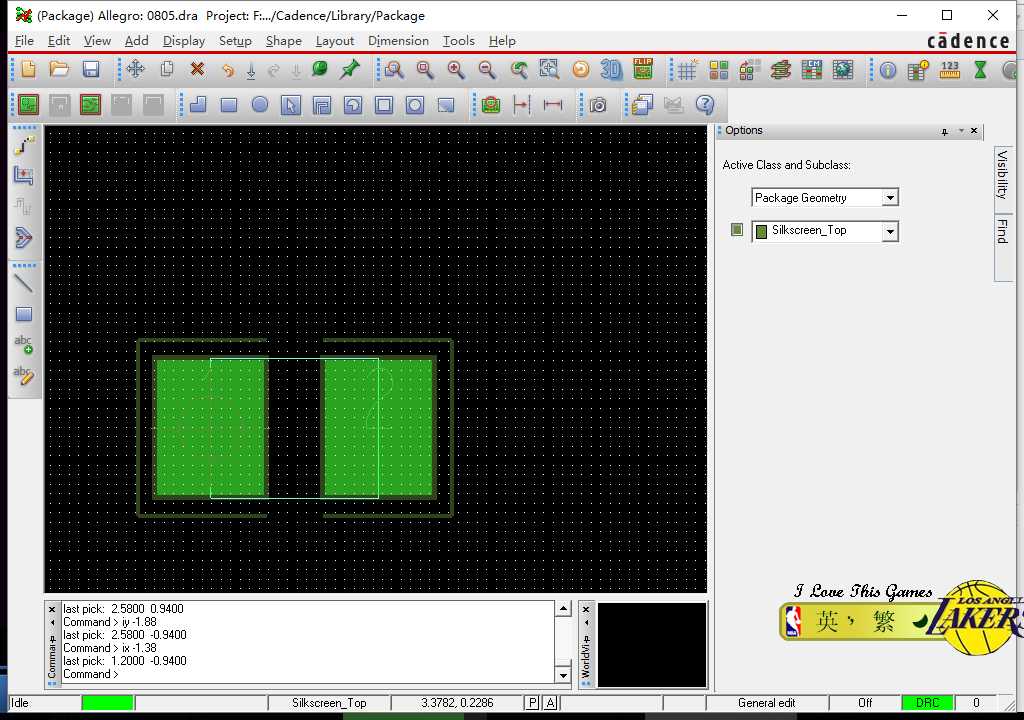Toggle the P button in status bar
Viewport: 1024px width, 720px height.
click(532, 703)
